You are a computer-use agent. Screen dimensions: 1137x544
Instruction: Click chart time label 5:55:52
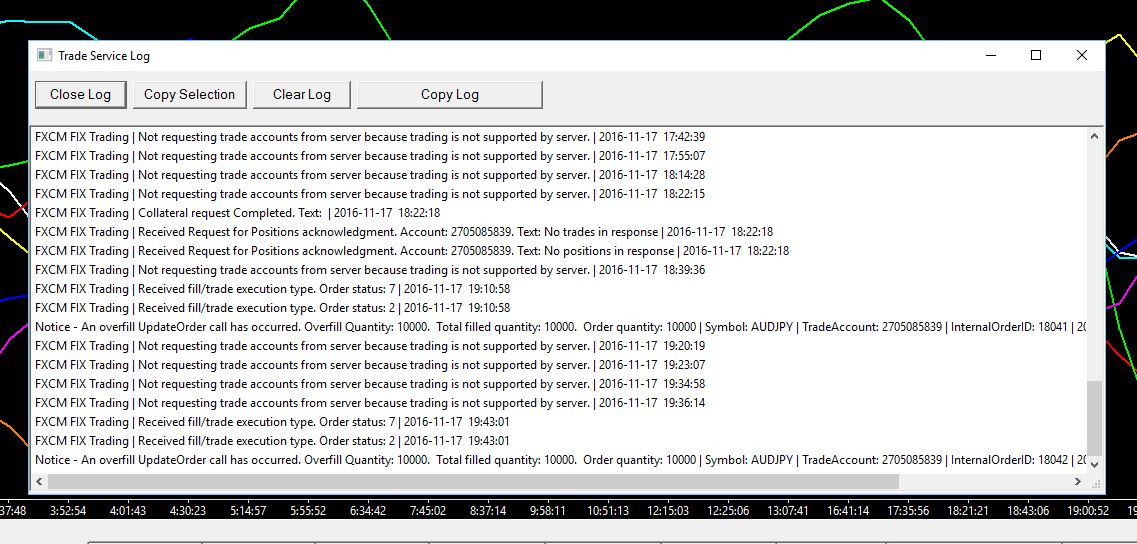[x=308, y=511]
